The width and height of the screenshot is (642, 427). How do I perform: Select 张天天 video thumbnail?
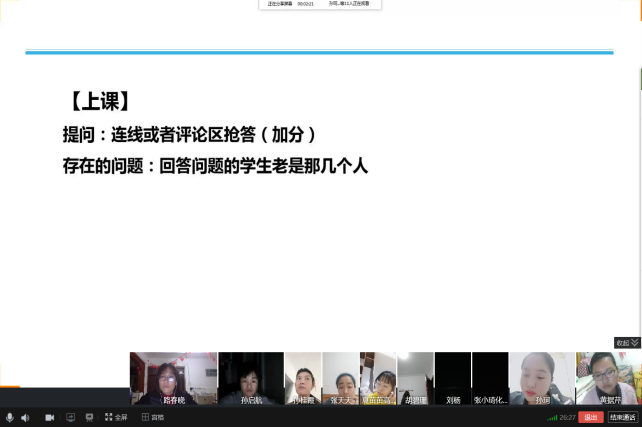click(x=341, y=378)
